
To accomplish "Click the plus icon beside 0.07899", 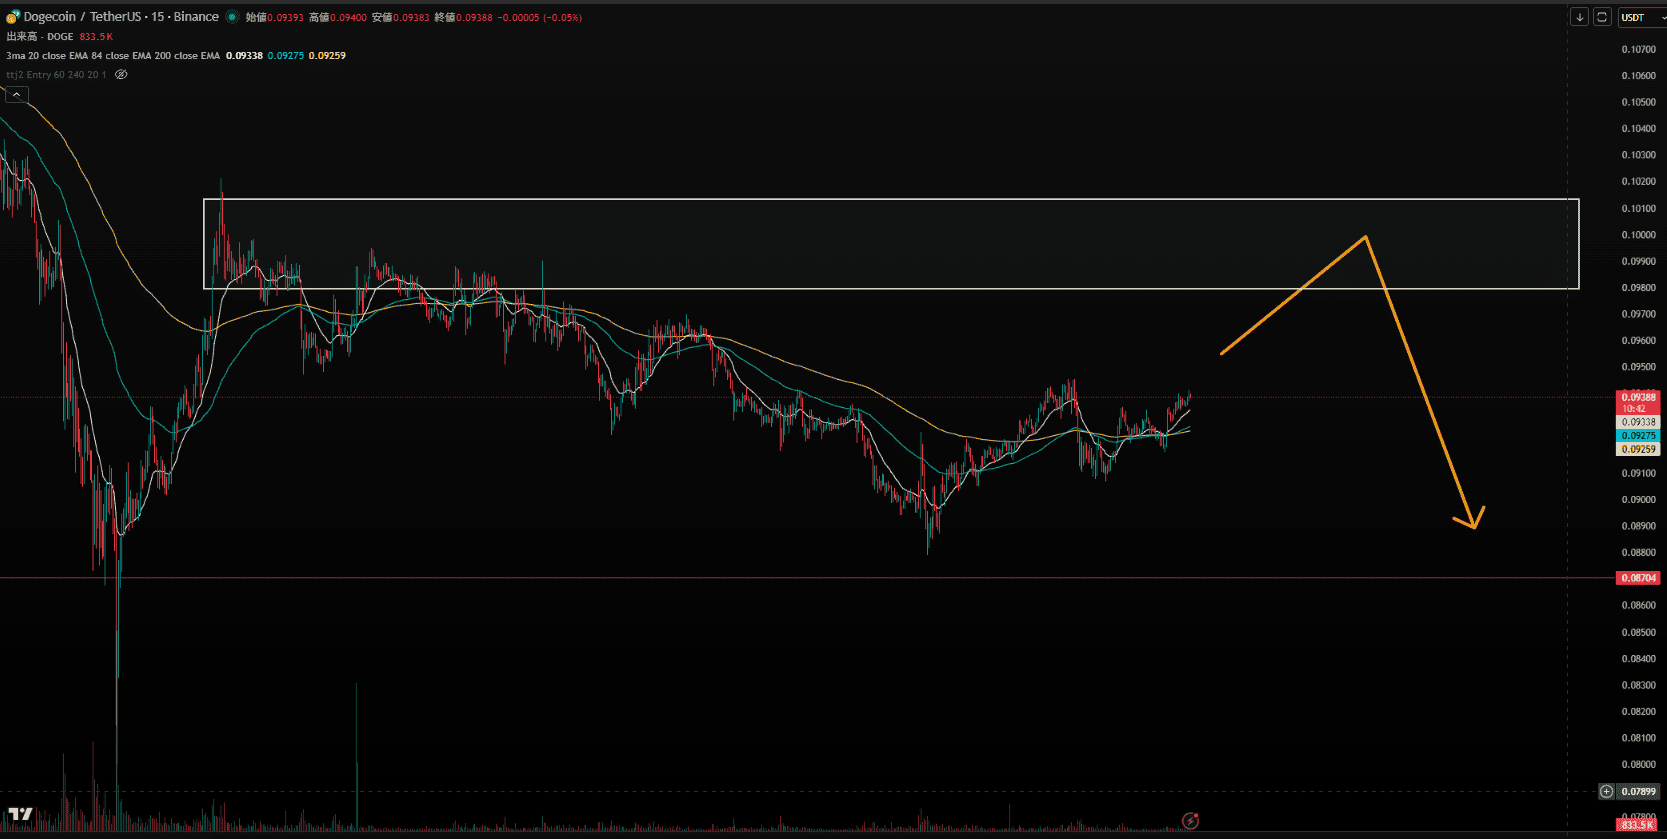I will click(1606, 791).
